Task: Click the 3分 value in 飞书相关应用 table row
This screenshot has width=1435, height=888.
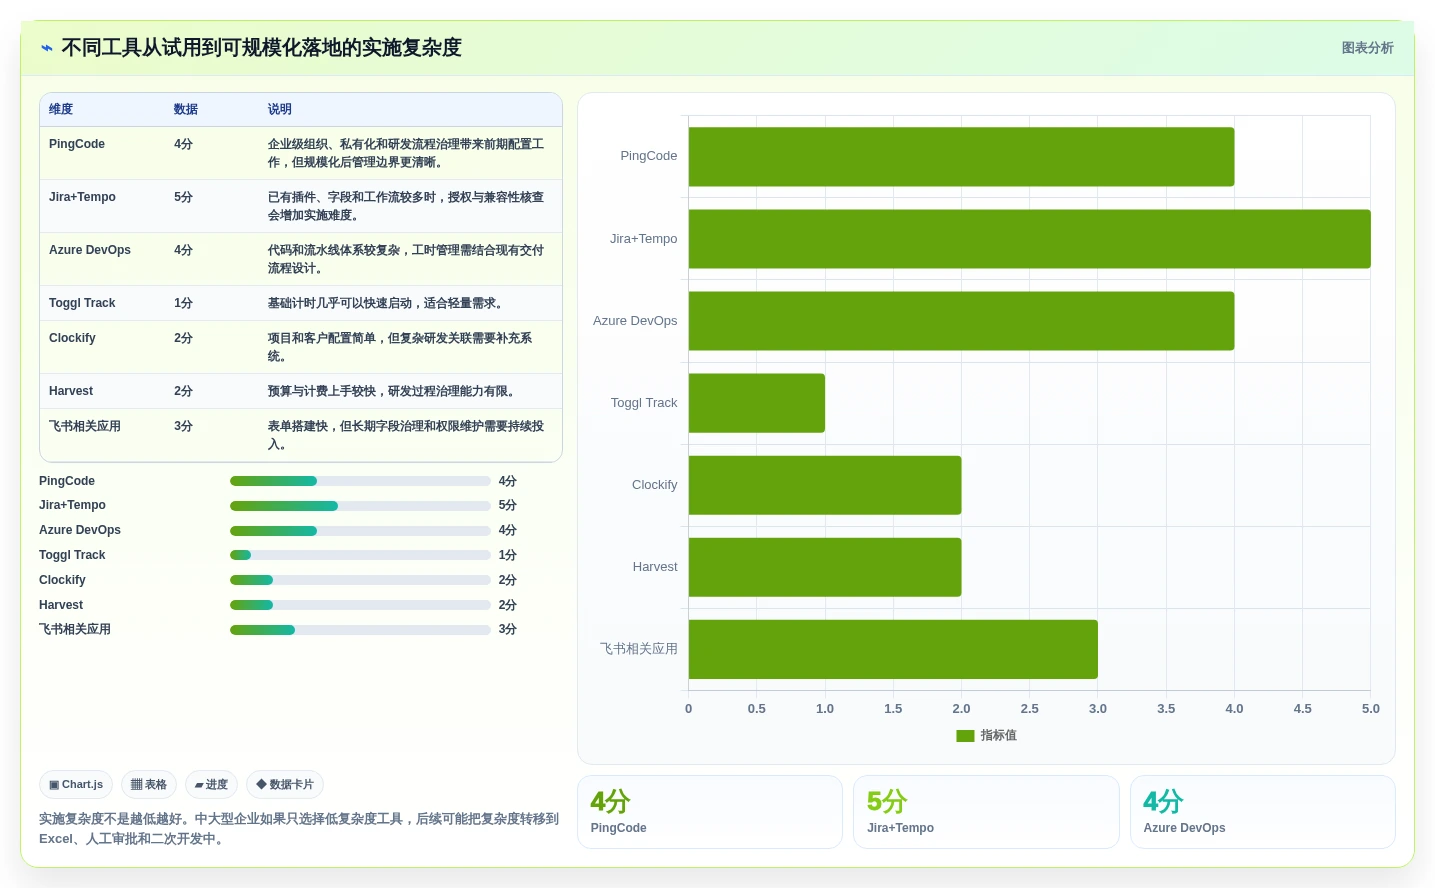Action: [183, 426]
